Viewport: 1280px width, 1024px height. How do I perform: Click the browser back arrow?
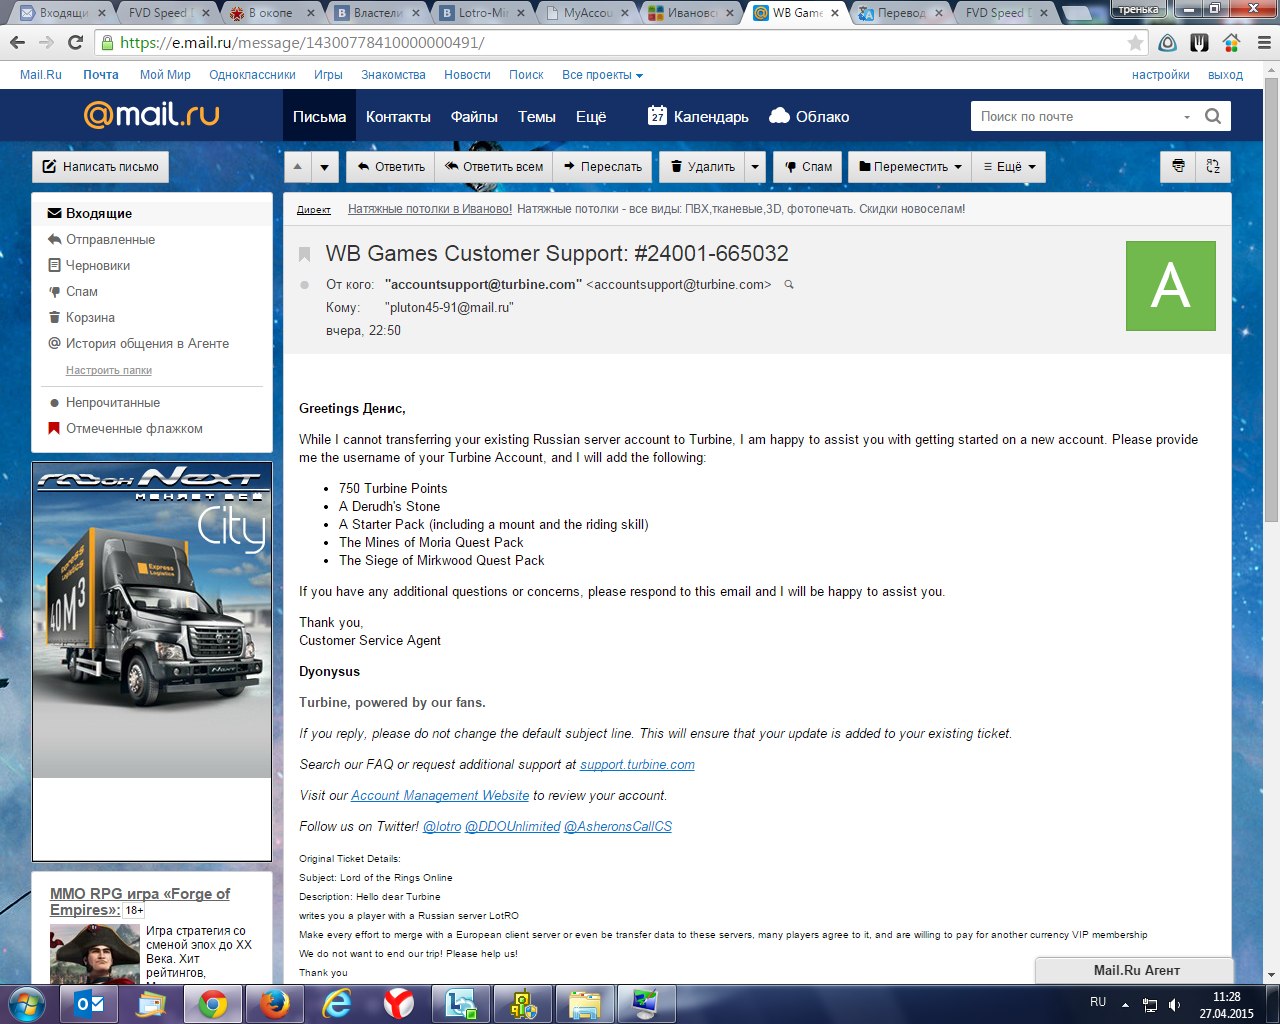18,43
